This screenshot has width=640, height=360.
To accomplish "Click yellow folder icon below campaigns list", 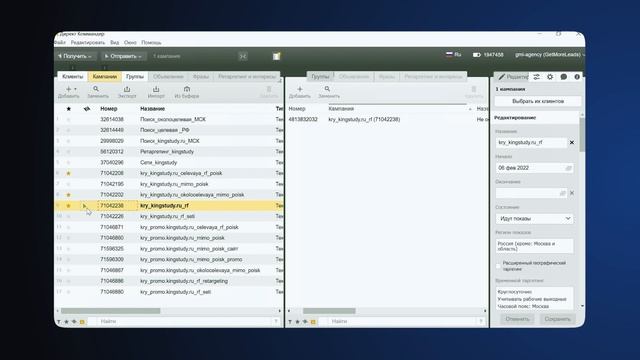I will tap(82, 322).
